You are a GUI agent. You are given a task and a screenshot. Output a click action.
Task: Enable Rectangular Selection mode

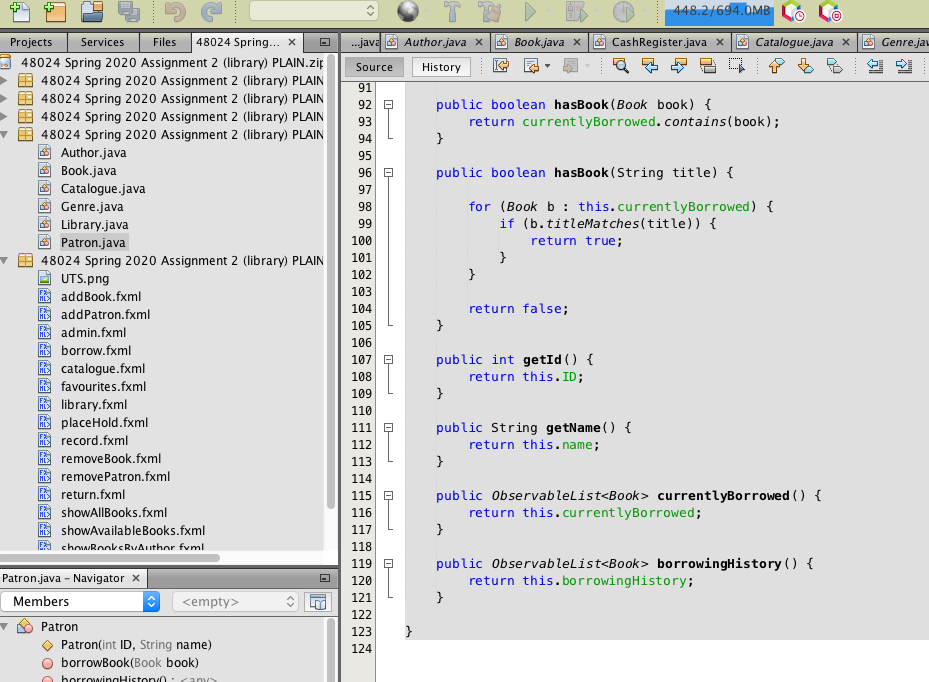(736, 66)
